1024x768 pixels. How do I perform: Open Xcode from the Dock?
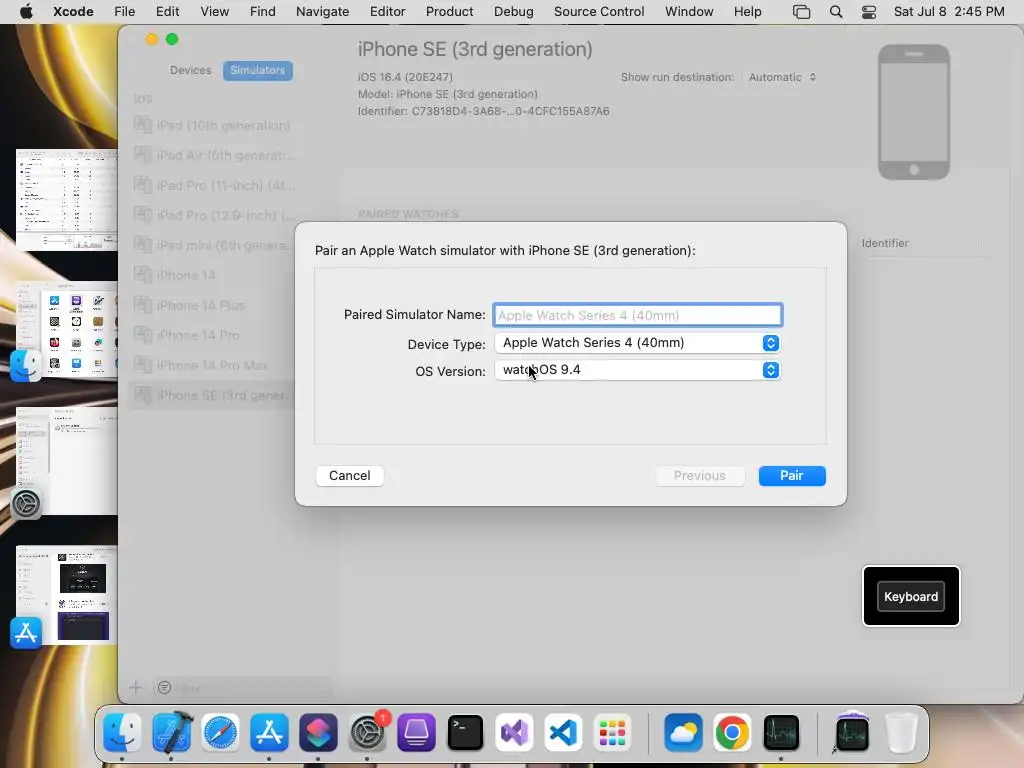point(171,732)
